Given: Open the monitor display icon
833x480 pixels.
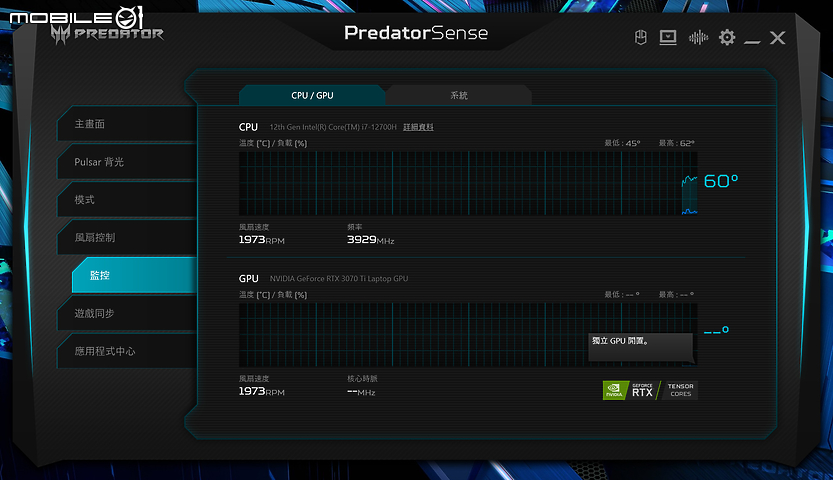Looking at the screenshot, I should [x=668, y=37].
